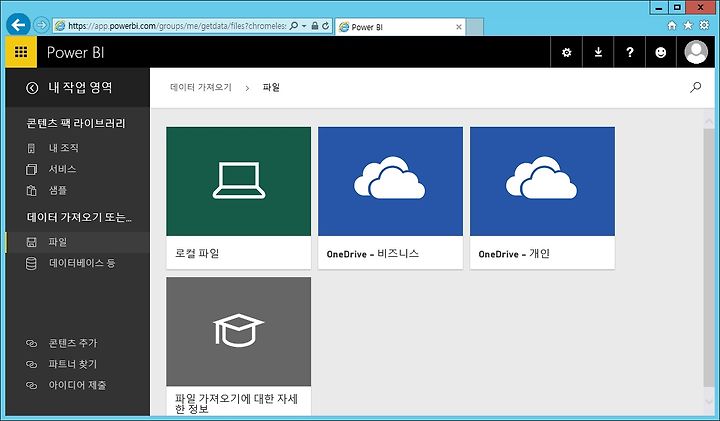This screenshot has height=421, width=720.
Task: Open the browser Tools gear icon
Action: coord(704,25)
